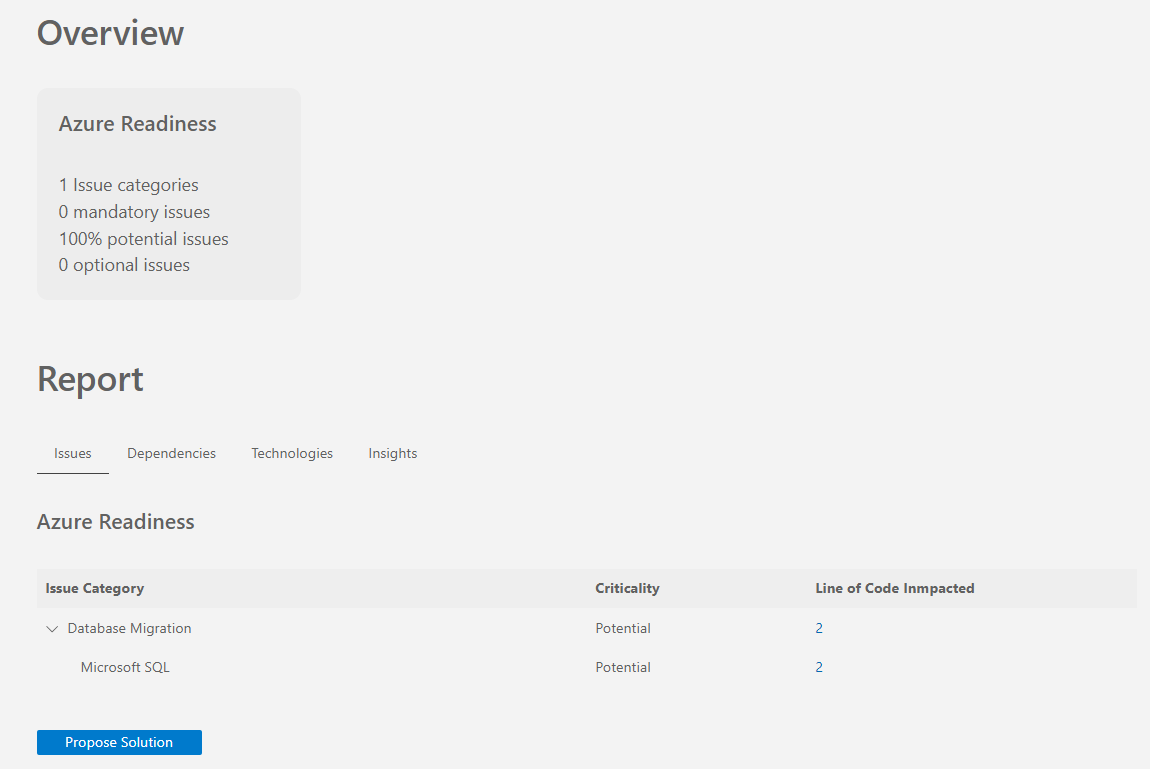1150x769 pixels.
Task: Click '100% potential issues' text
Action: [x=144, y=239]
